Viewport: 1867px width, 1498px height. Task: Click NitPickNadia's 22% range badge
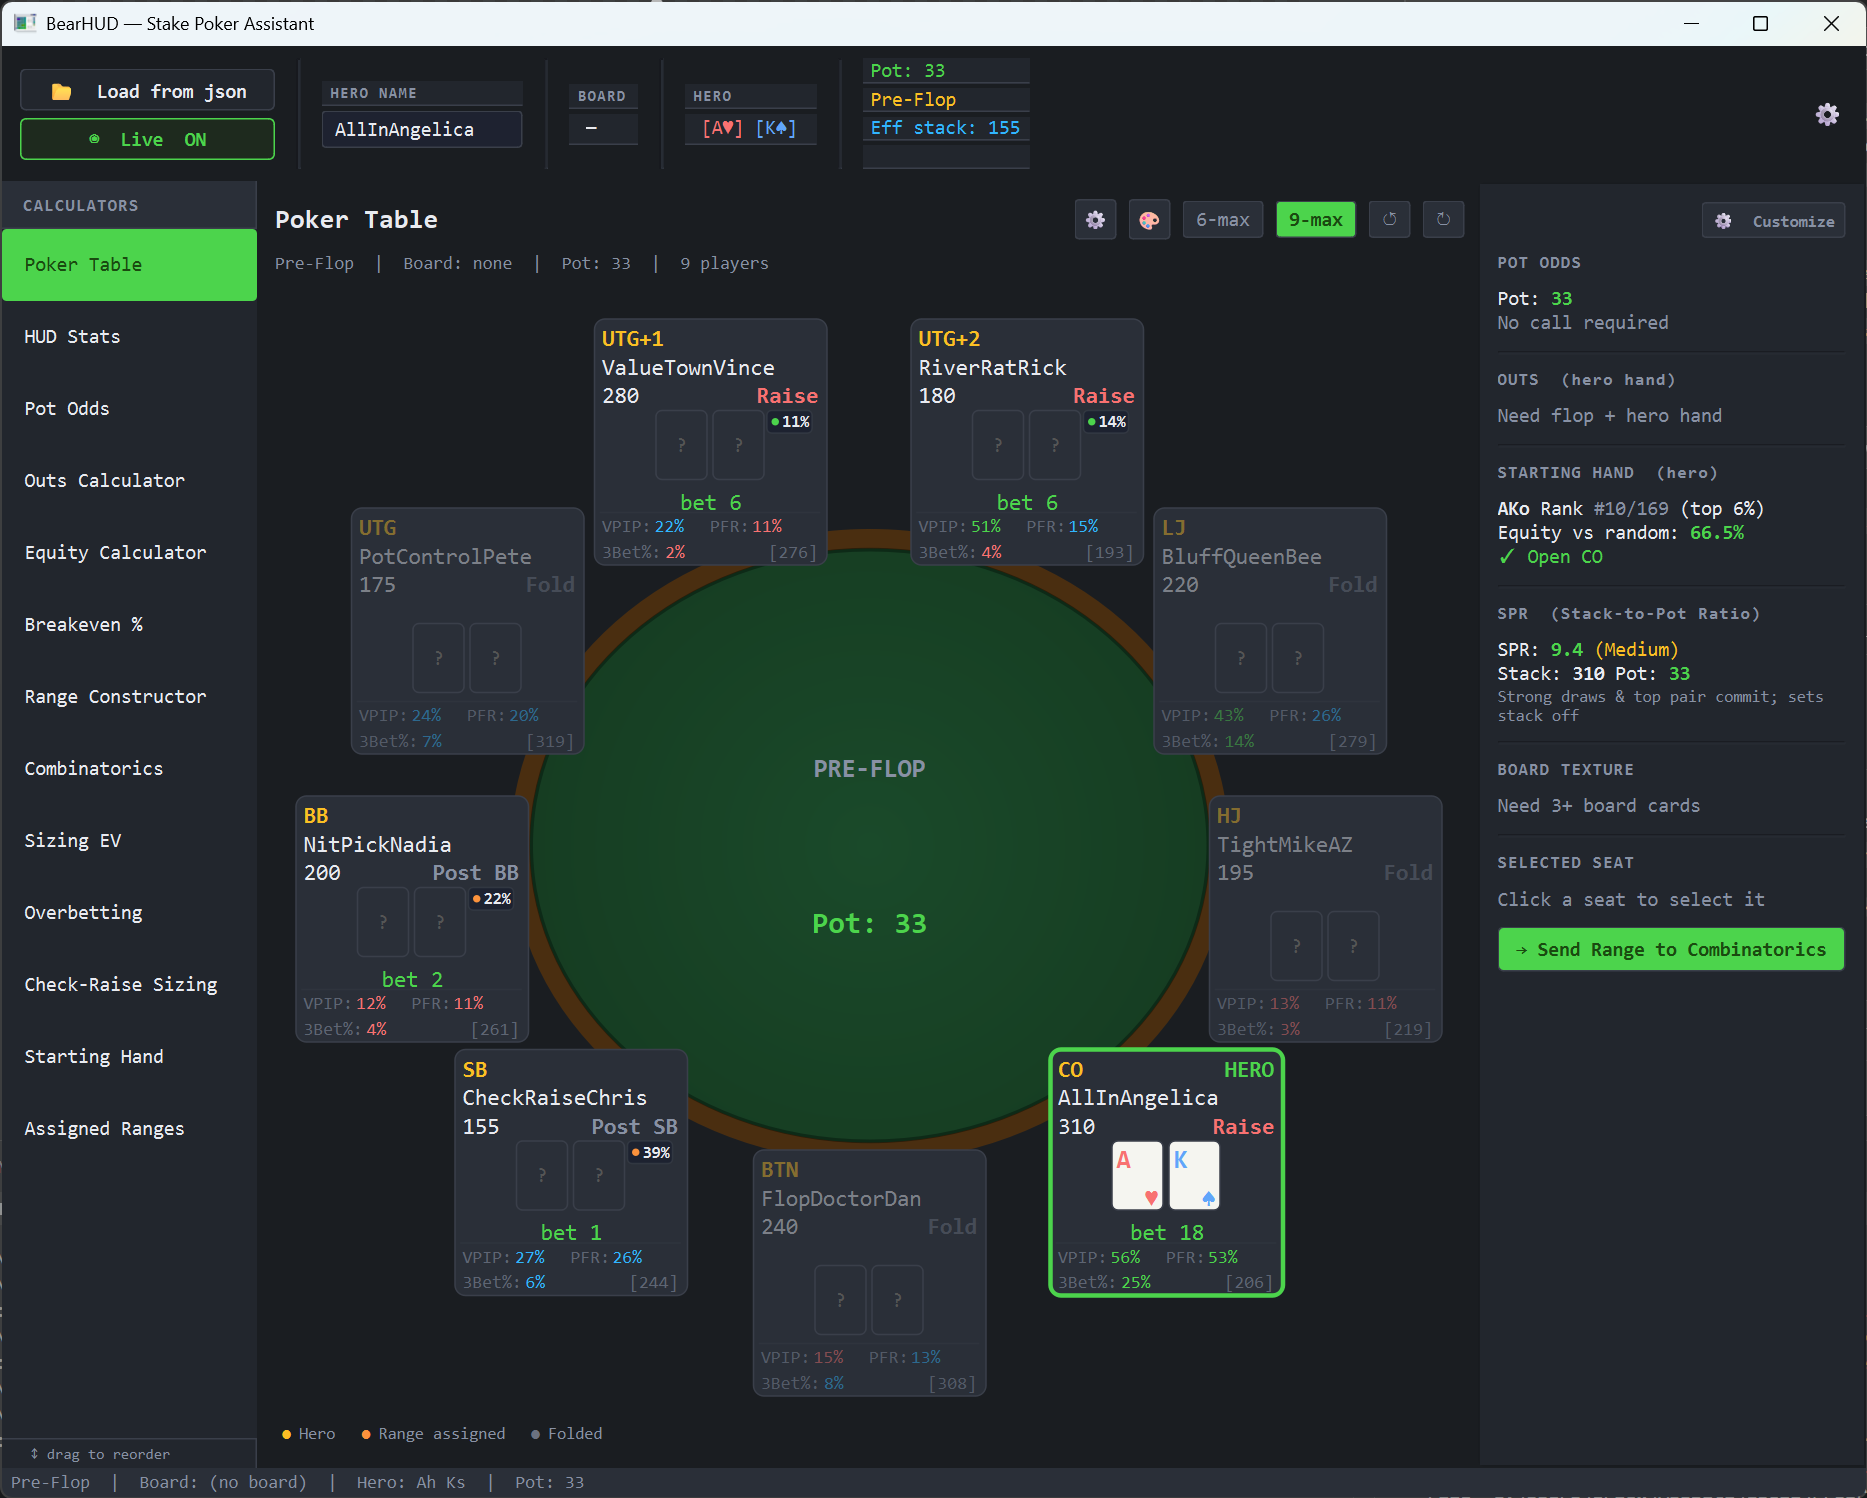point(492,899)
